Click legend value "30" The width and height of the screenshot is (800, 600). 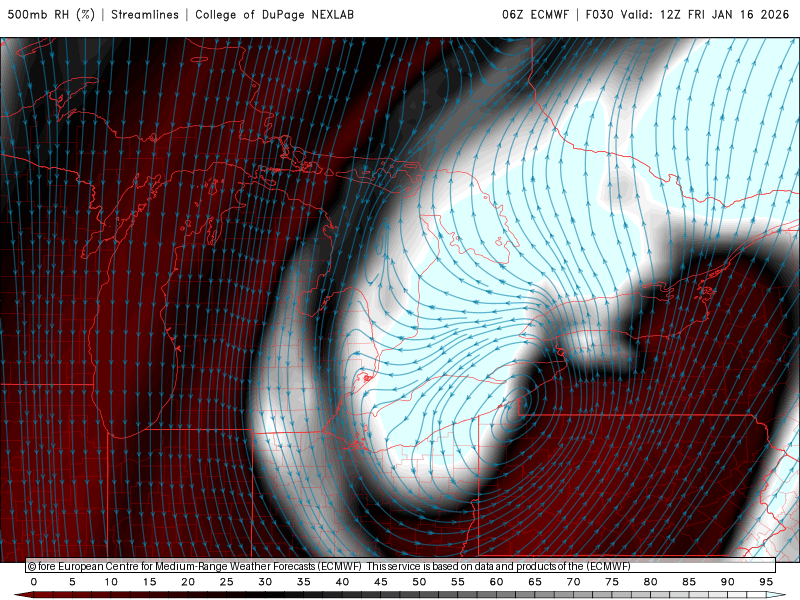pos(265,582)
